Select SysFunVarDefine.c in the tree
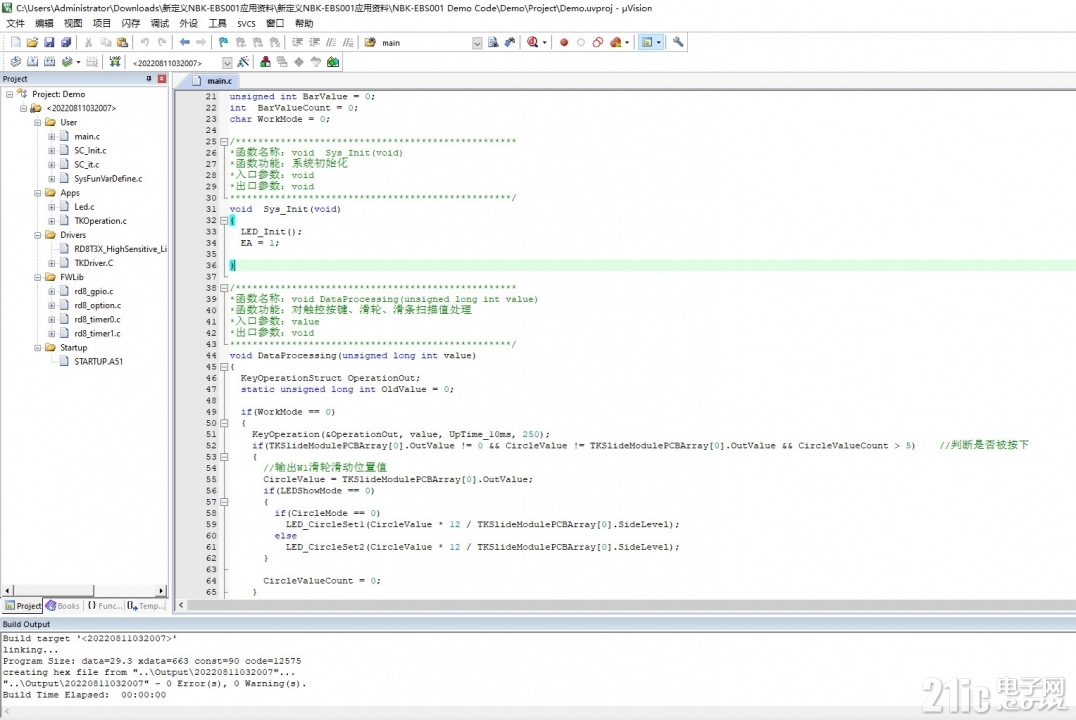Image resolution: width=1076 pixels, height=720 pixels. (x=108, y=178)
